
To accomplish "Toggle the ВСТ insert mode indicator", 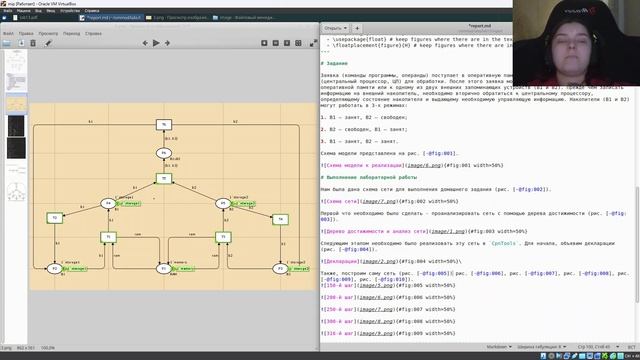I will [x=631, y=347].
